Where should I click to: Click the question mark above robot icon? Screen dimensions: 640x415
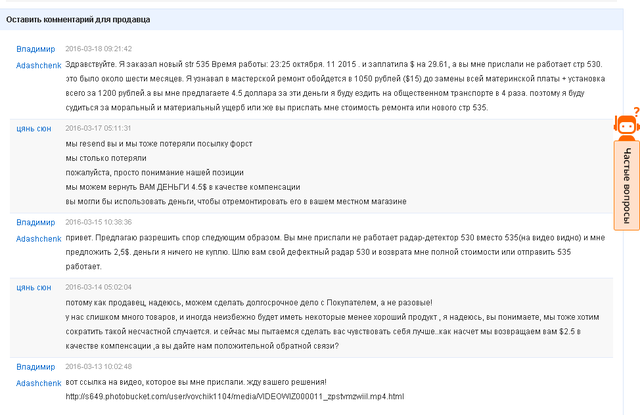click(x=636, y=111)
